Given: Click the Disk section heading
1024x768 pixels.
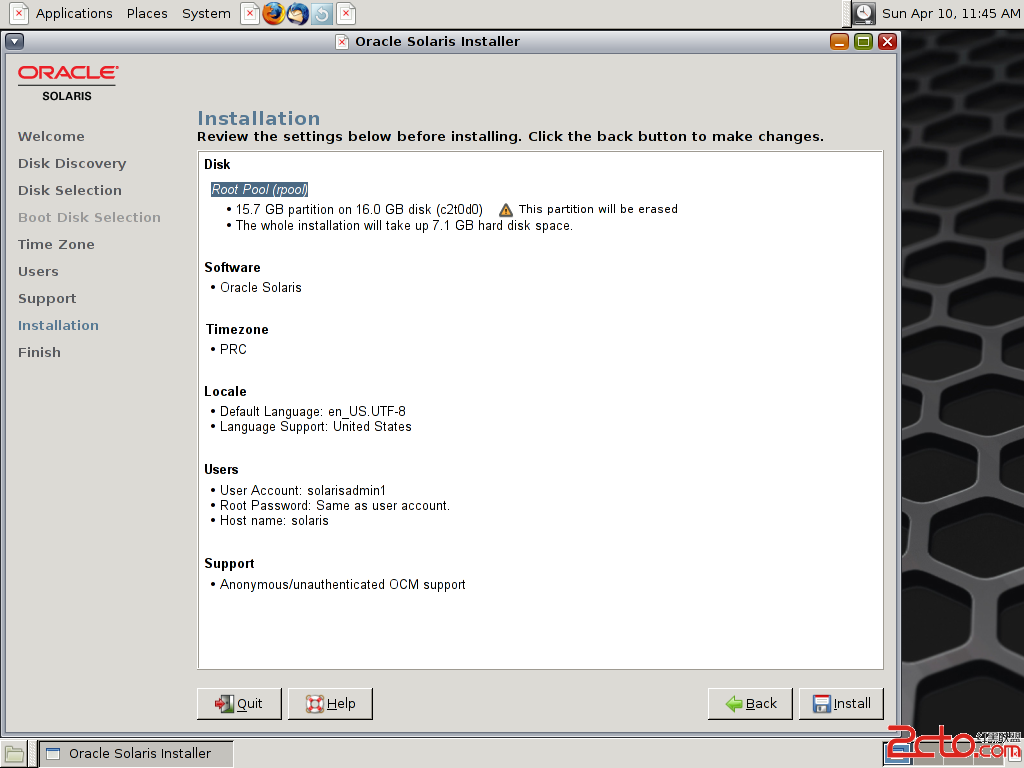Looking at the screenshot, I should tap(217, 165).
